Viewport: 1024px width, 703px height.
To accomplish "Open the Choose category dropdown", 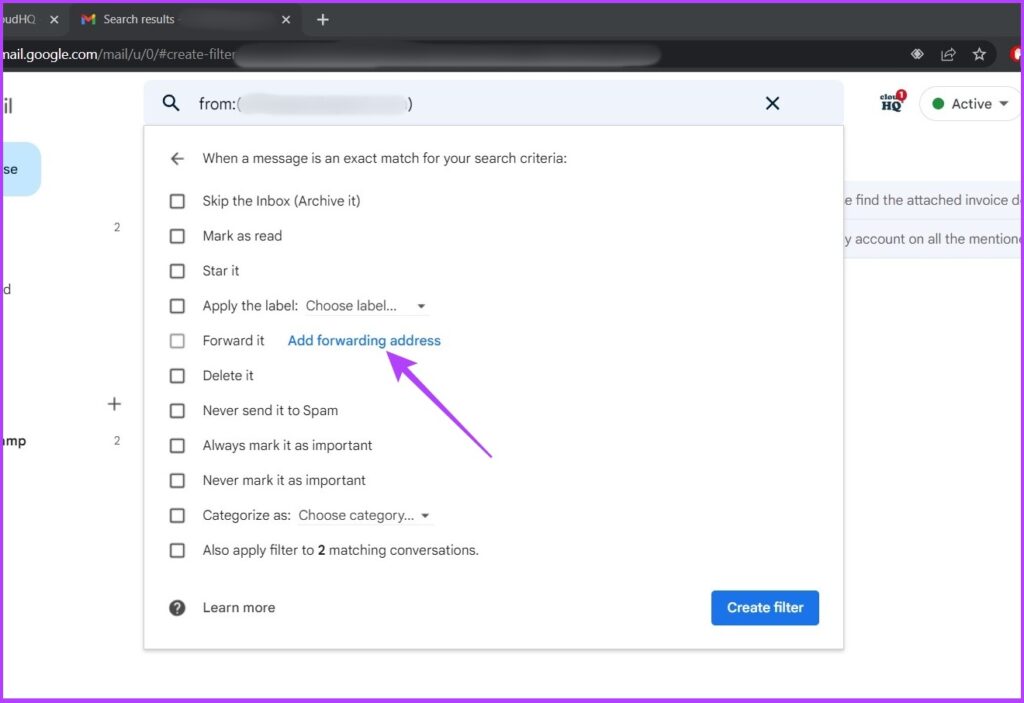I will pyautogui.click(x=424, y=515).
